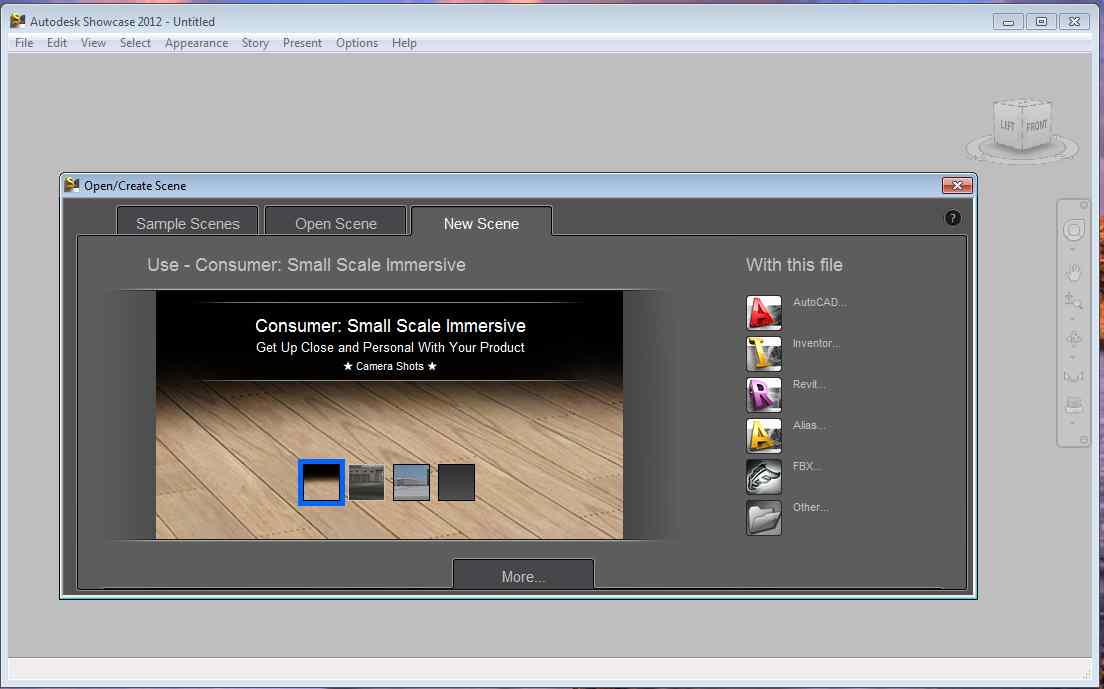Select the blue-highlighted black environment thumbnail
This screenshot has height=689, width=1104.
pos(321,482)
